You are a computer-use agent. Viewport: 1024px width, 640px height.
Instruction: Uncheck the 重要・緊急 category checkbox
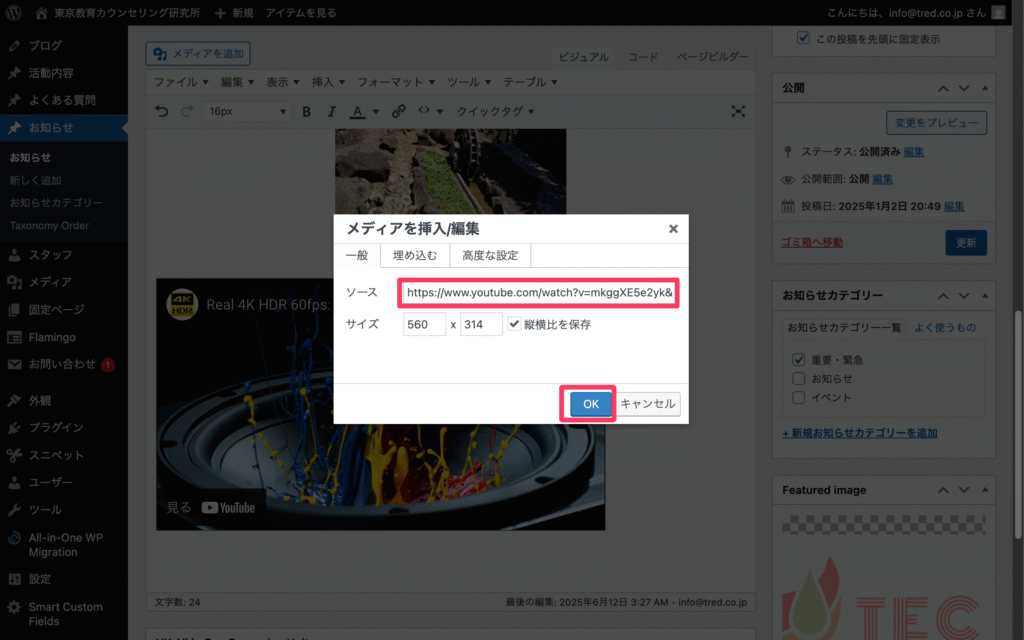tap(799, 360)
